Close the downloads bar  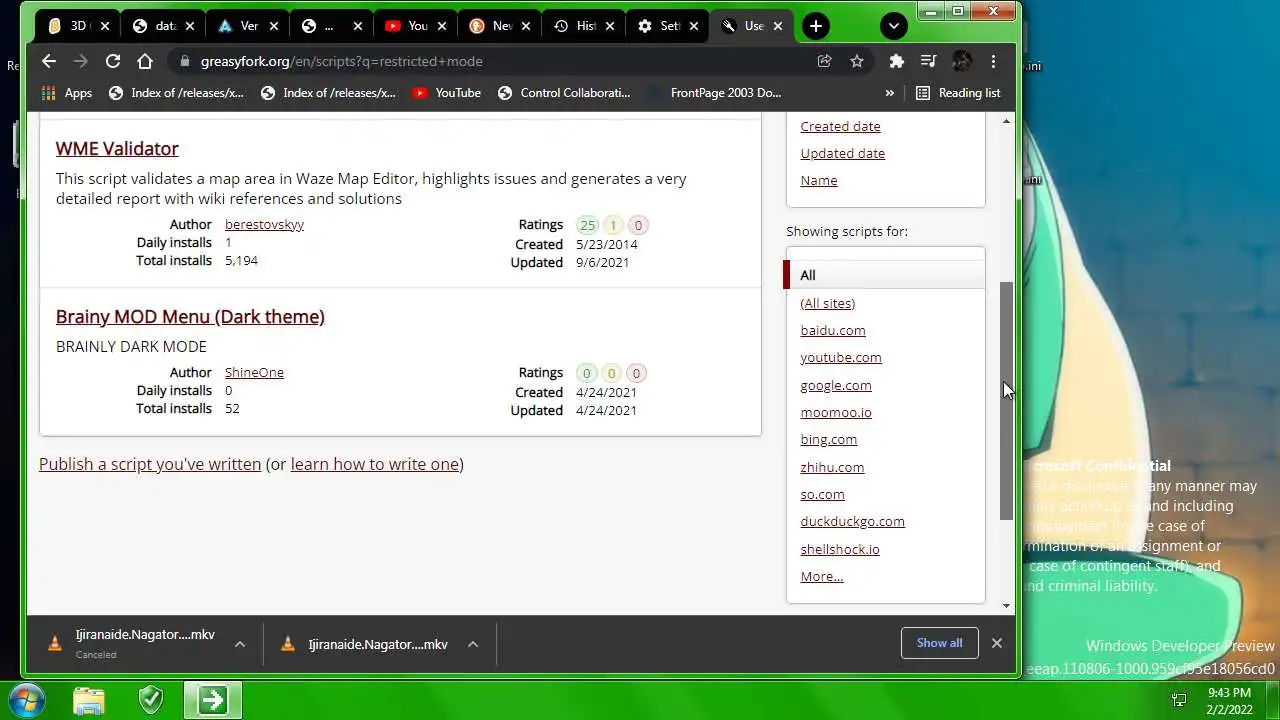(x=997, y=643)
